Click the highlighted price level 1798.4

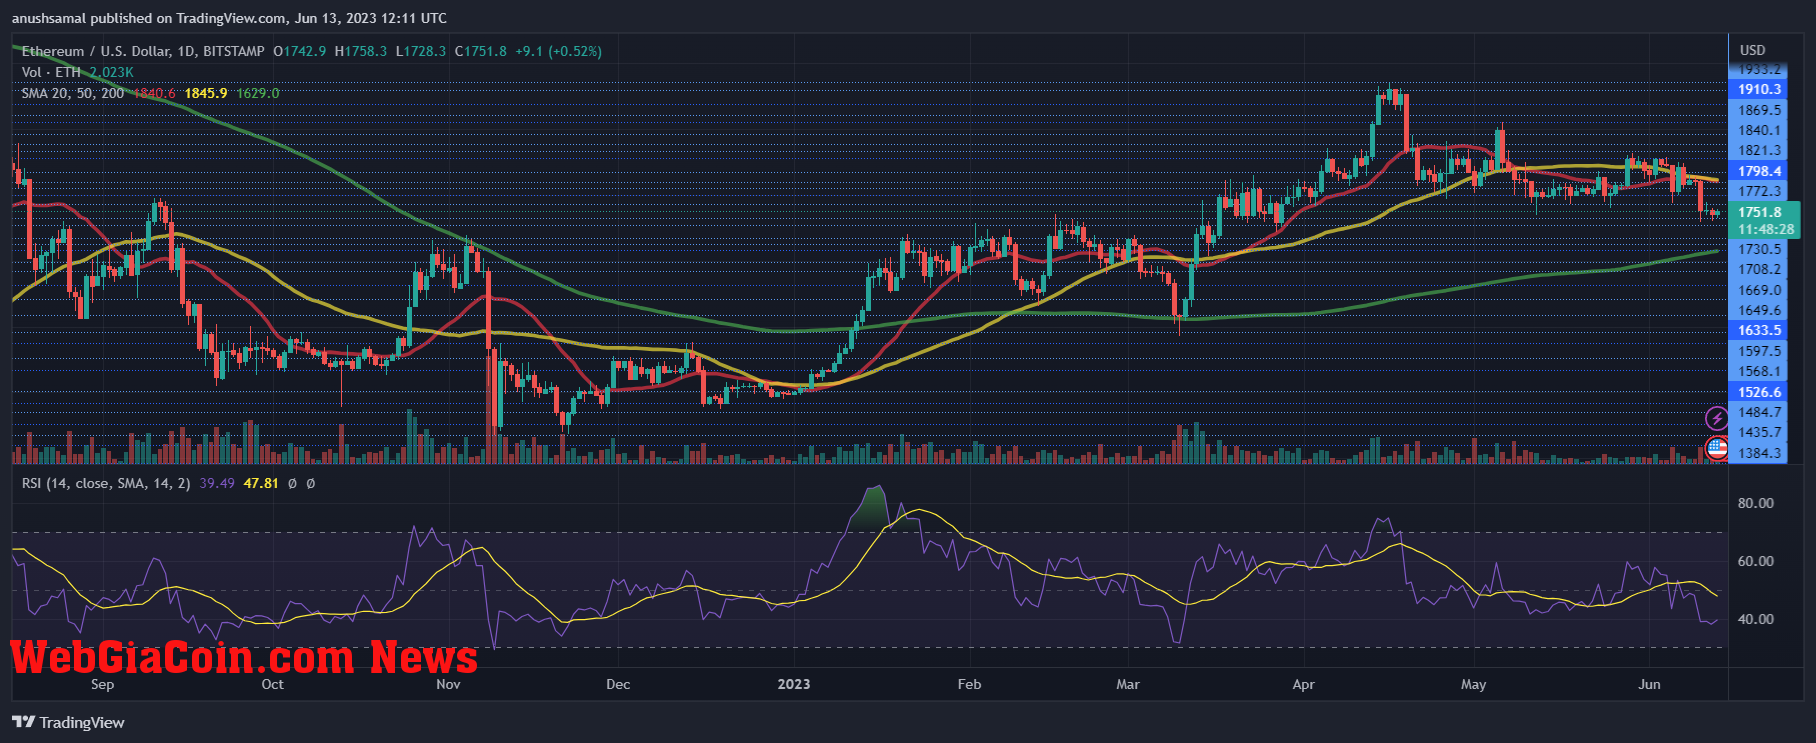click(1759, 171)
